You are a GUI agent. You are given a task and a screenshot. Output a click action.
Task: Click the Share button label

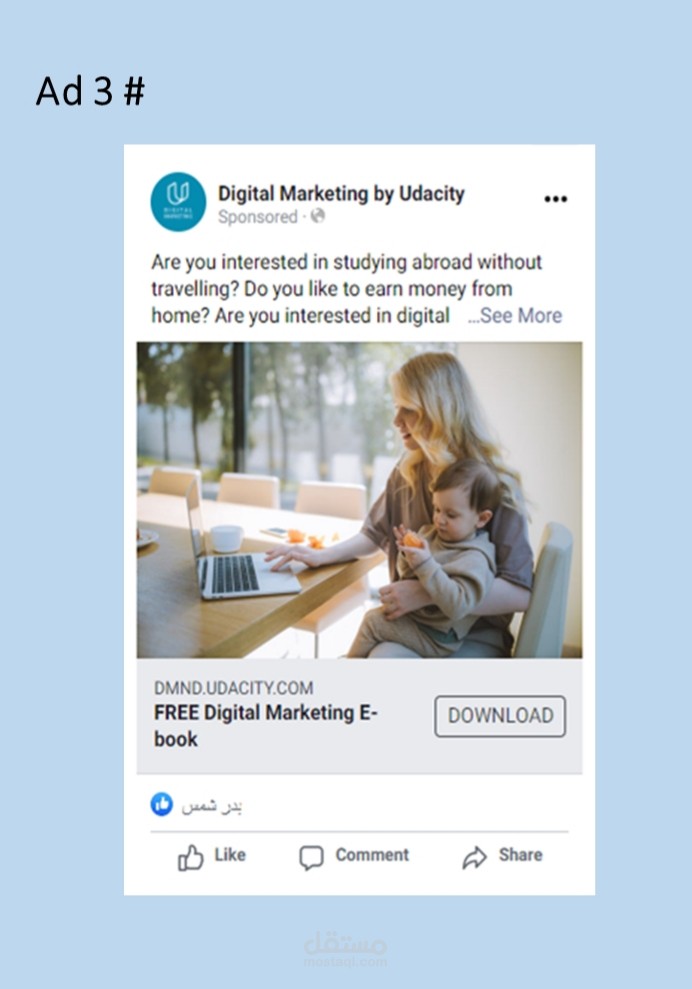click(520, 855)
